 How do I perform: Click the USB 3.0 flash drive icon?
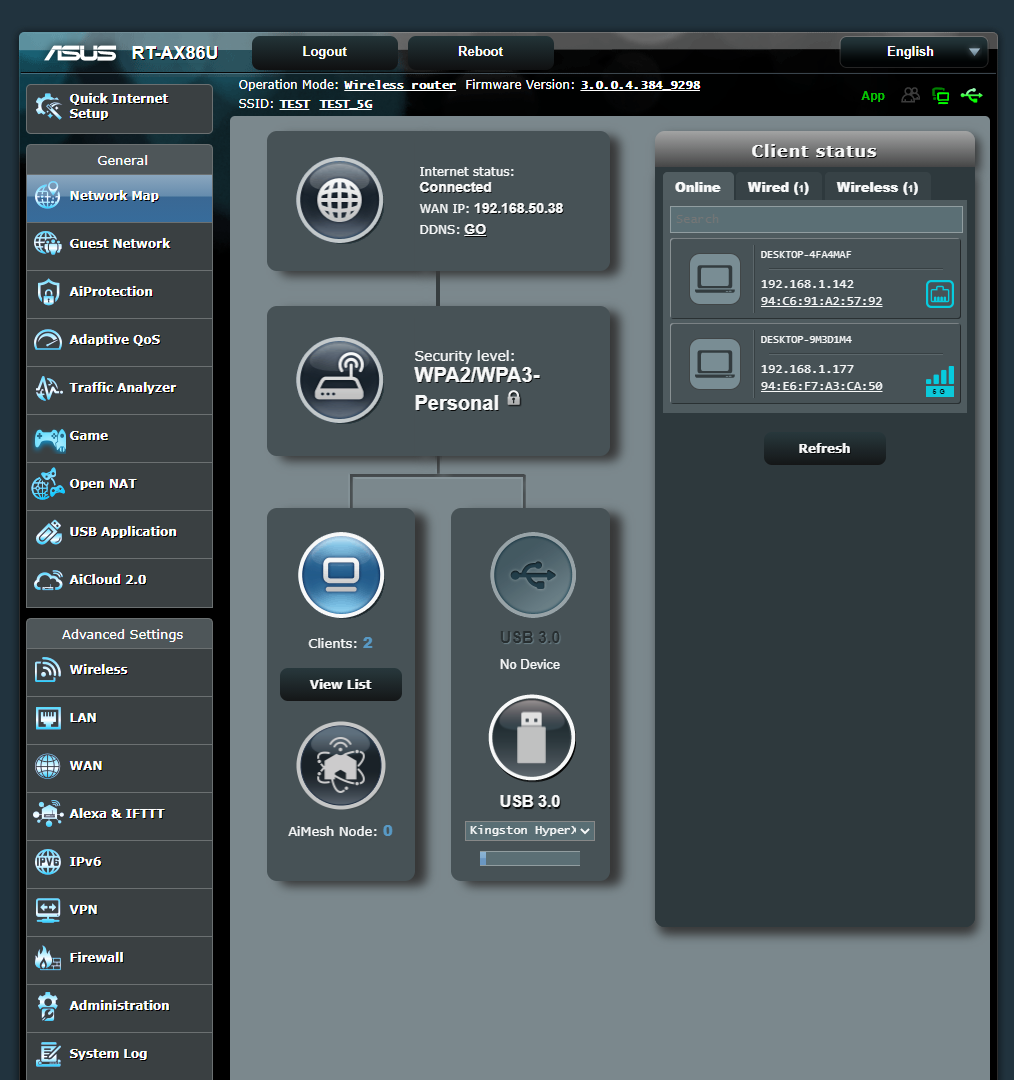(x=531, y=737)
